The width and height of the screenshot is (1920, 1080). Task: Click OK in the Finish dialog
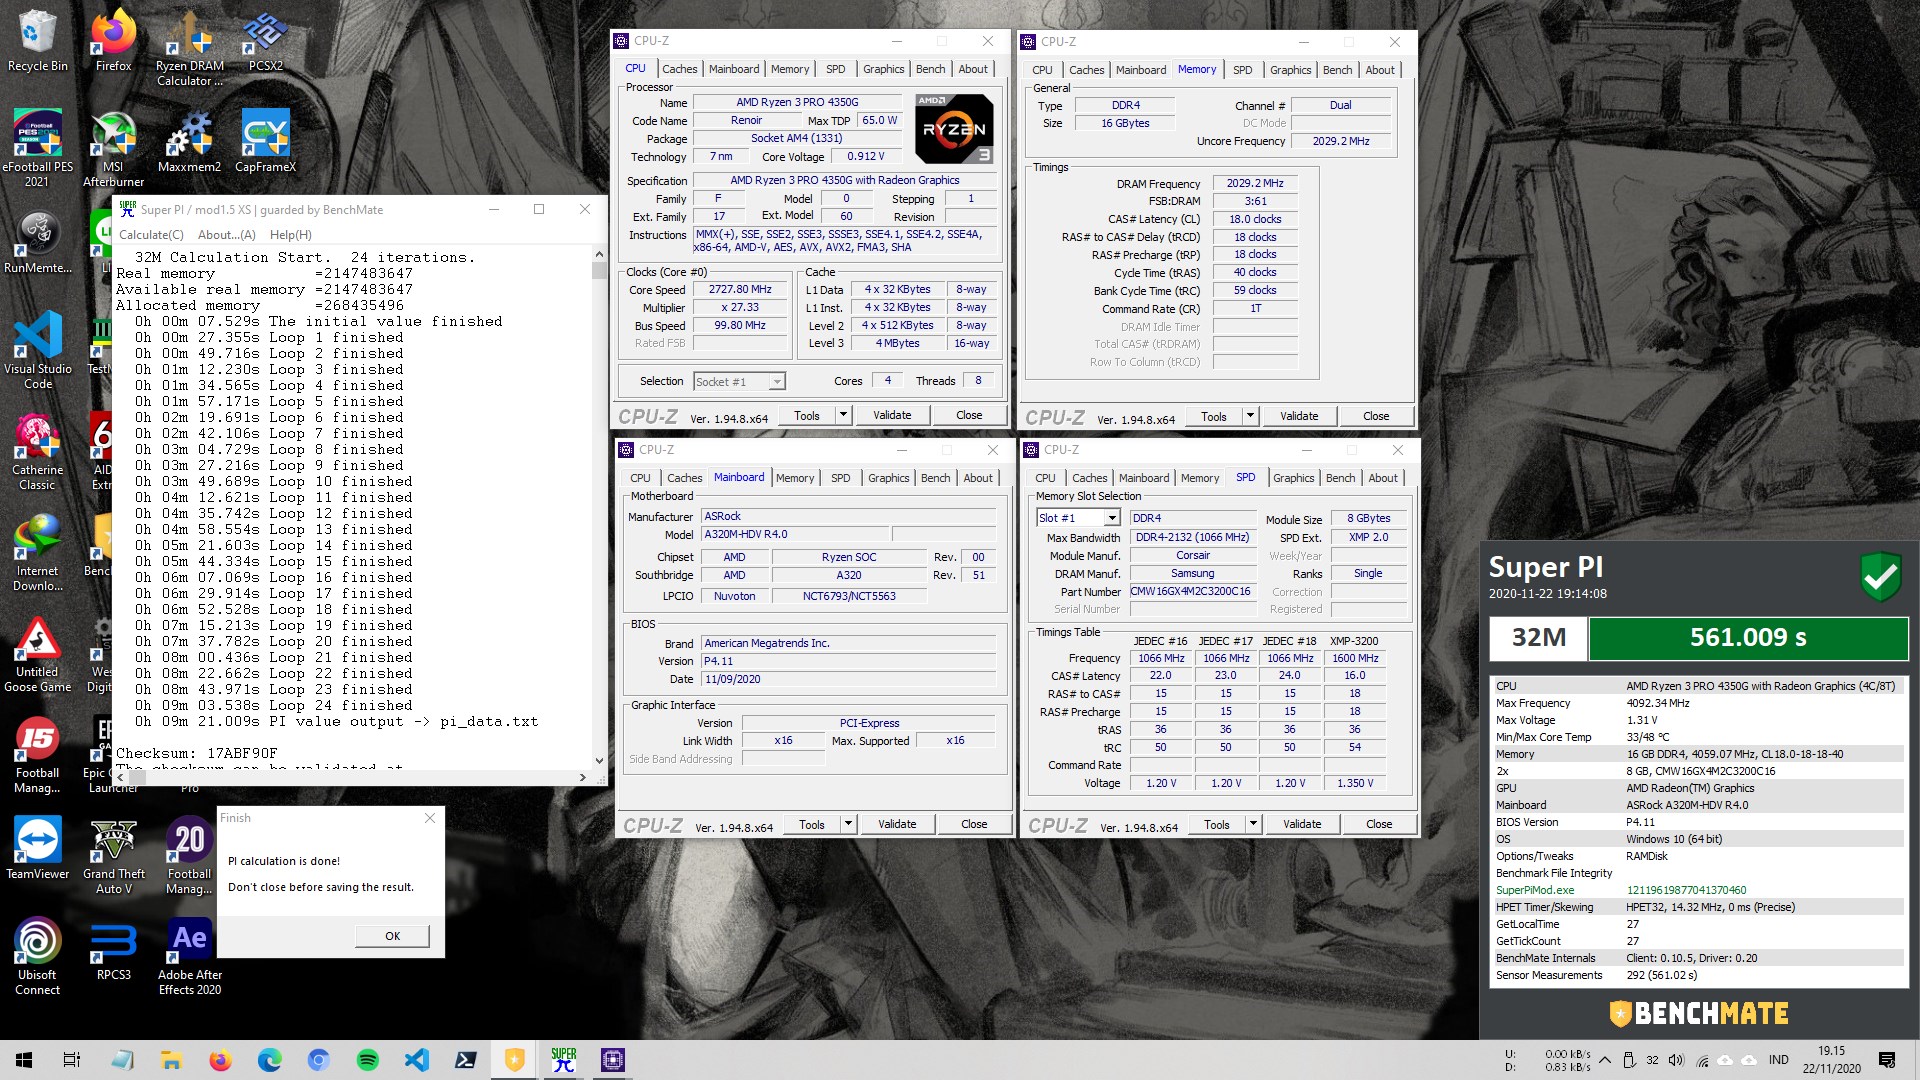pyautogui.click(x=393, y=936)
